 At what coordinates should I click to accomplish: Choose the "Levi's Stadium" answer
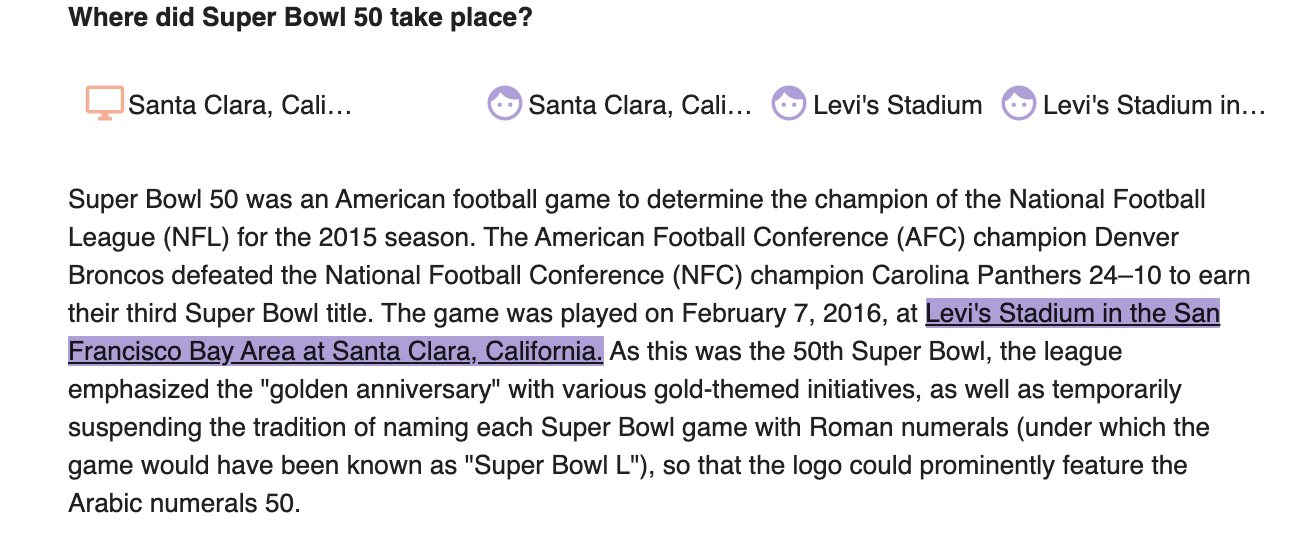pyautogui.click(x=898, y=105)
